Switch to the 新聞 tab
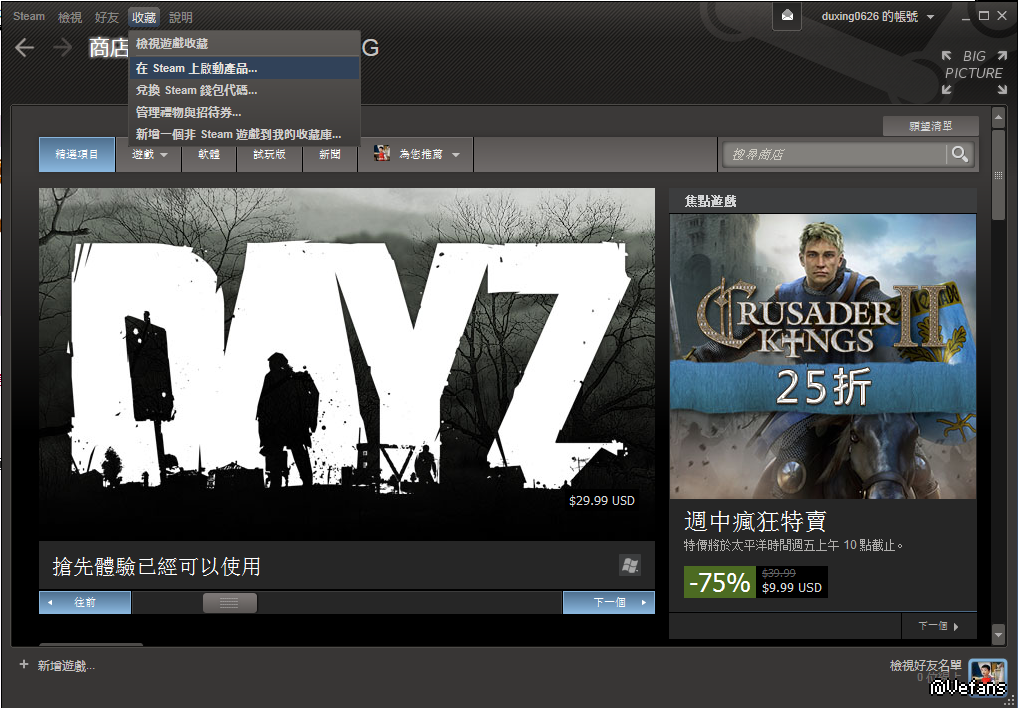 coord(330,154)
